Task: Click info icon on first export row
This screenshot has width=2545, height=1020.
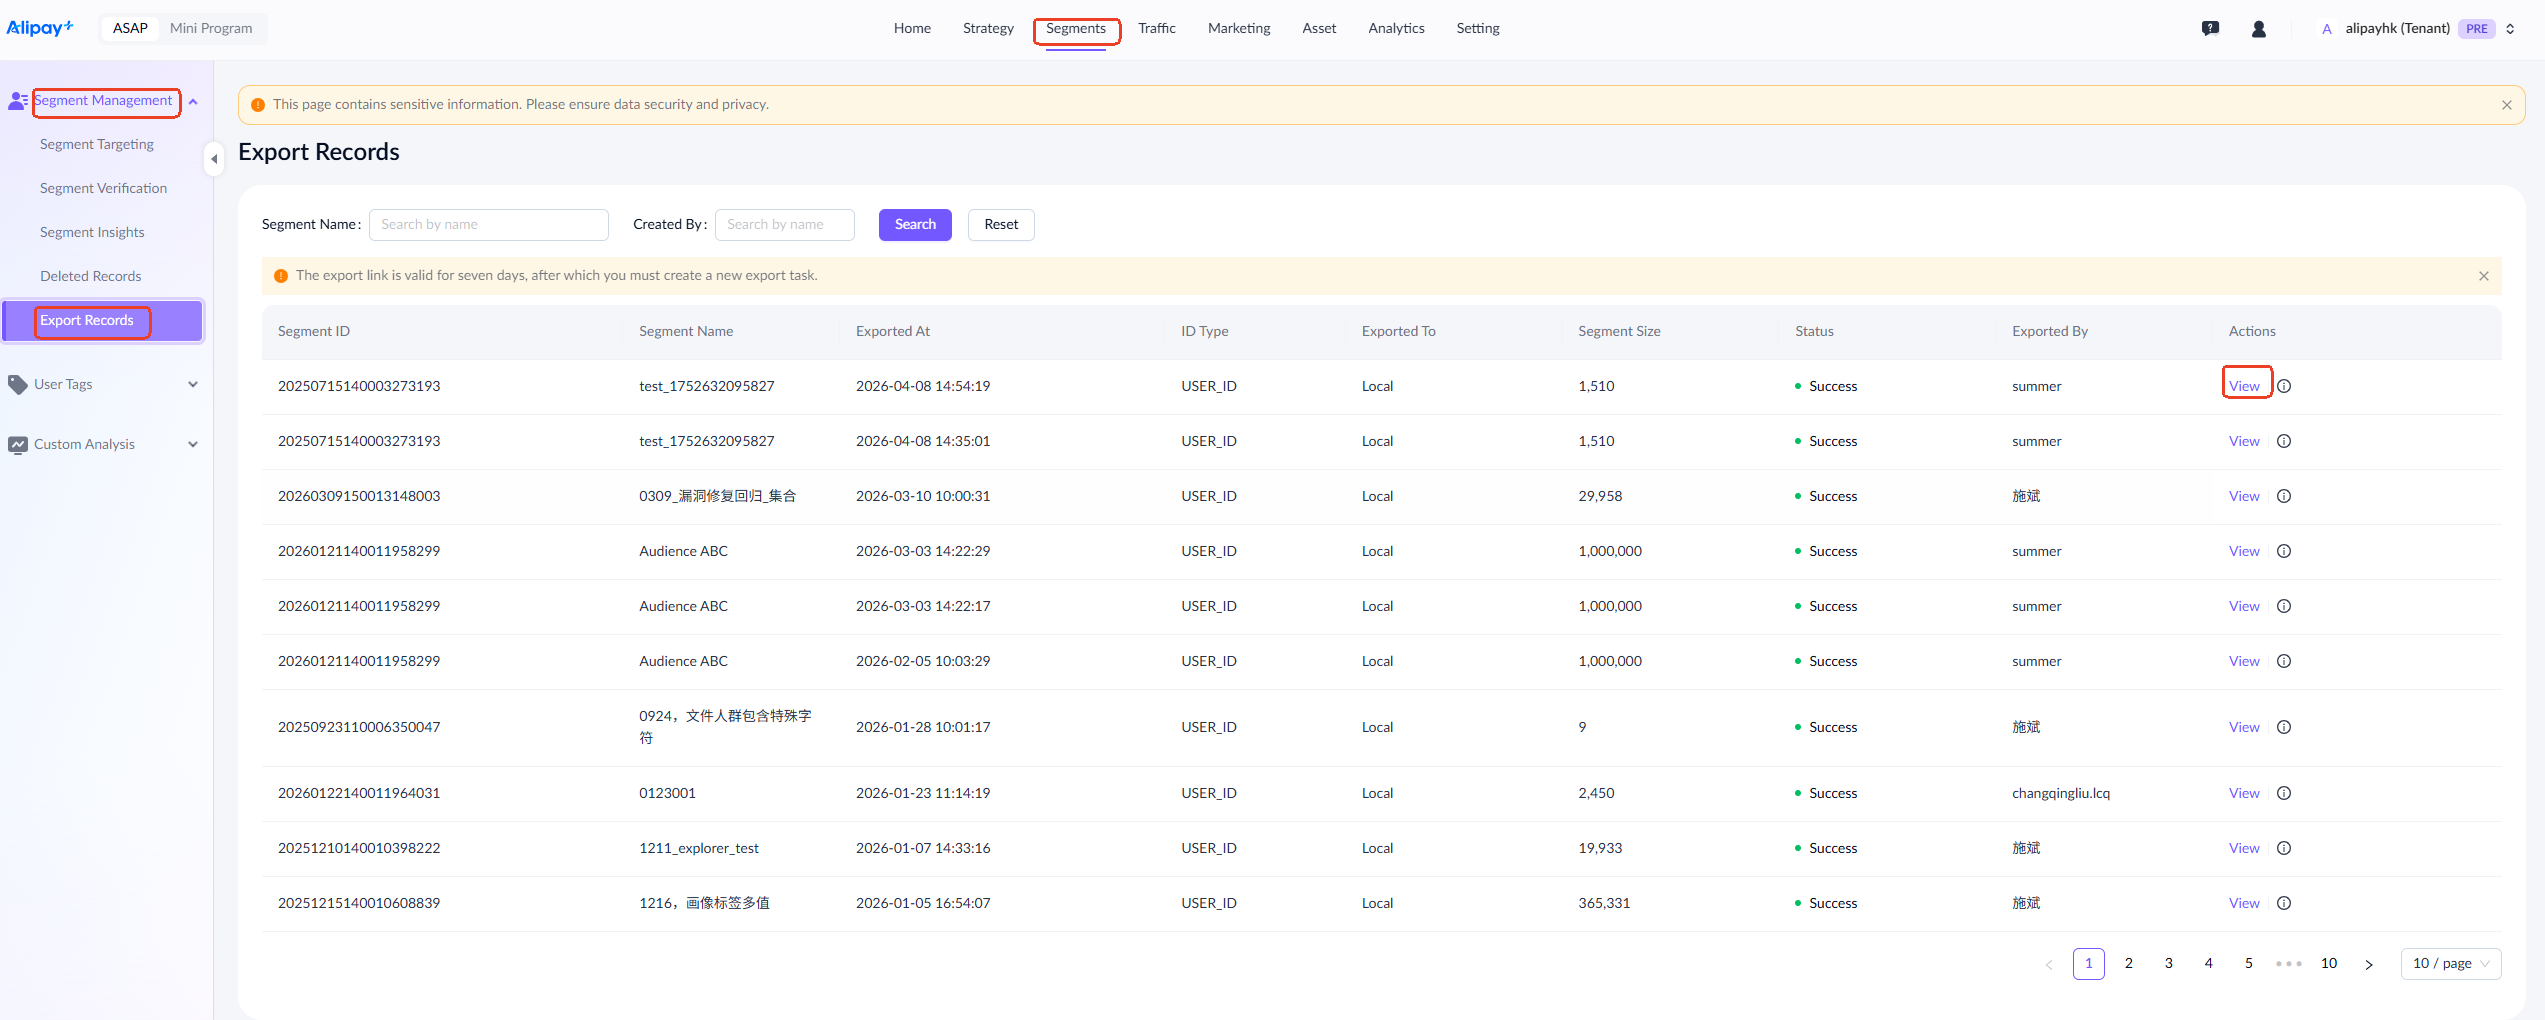Action: click(2284, 386)
